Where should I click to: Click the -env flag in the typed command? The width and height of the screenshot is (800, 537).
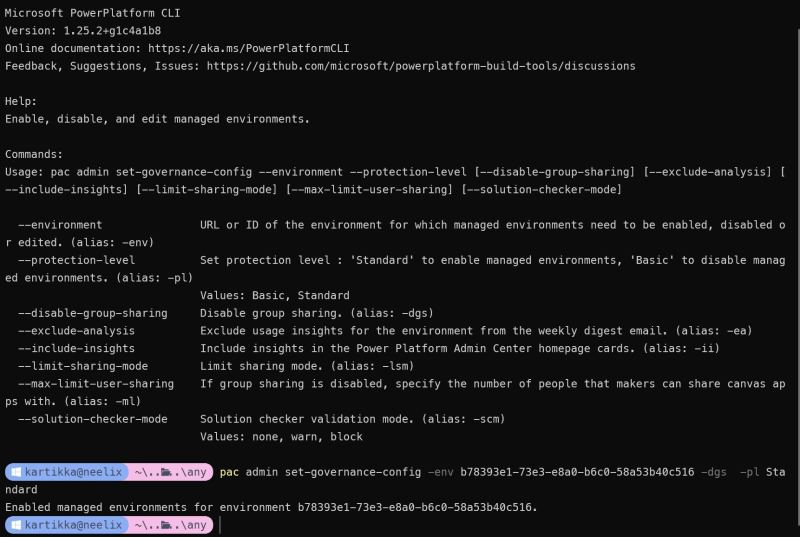coord(440,472)
